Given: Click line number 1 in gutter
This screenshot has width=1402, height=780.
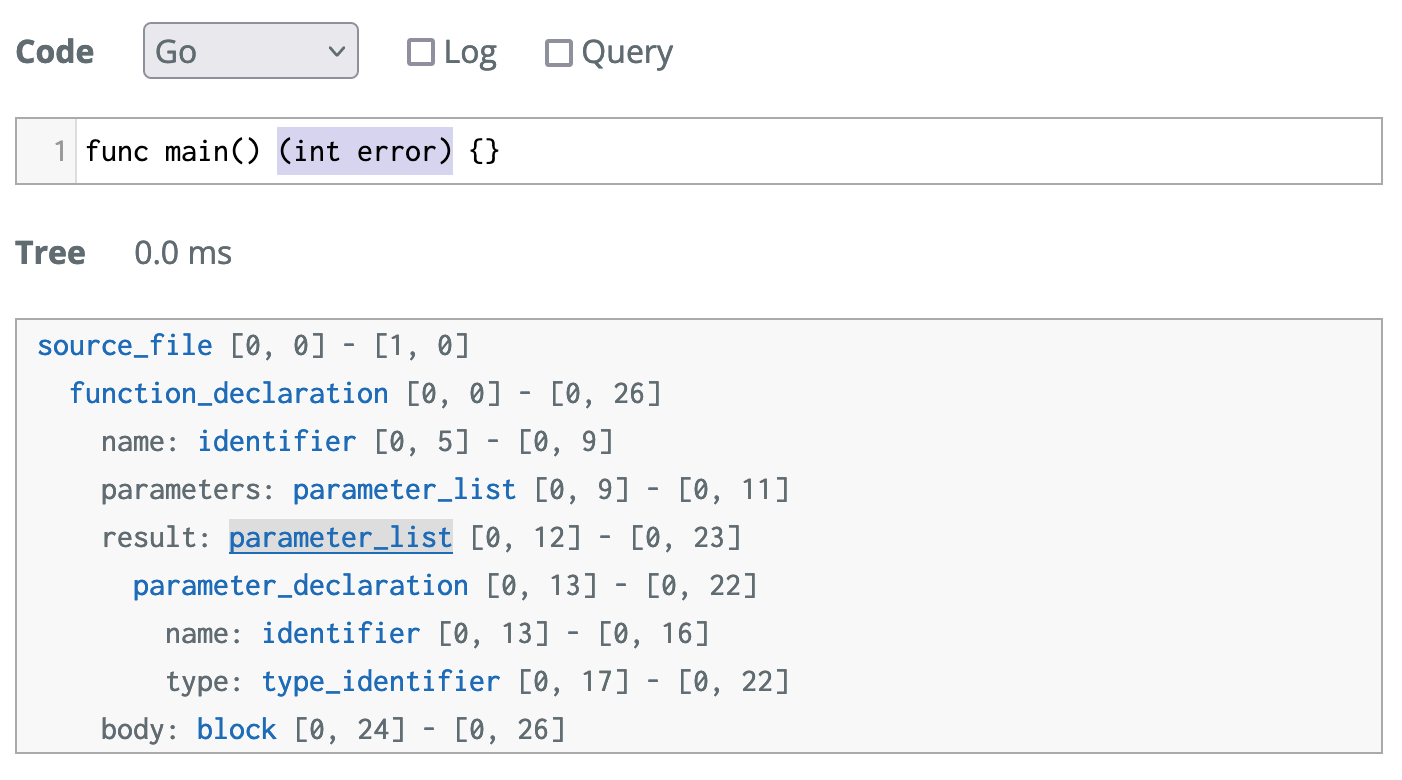Looking at the screenshot, I should (59, 151).
